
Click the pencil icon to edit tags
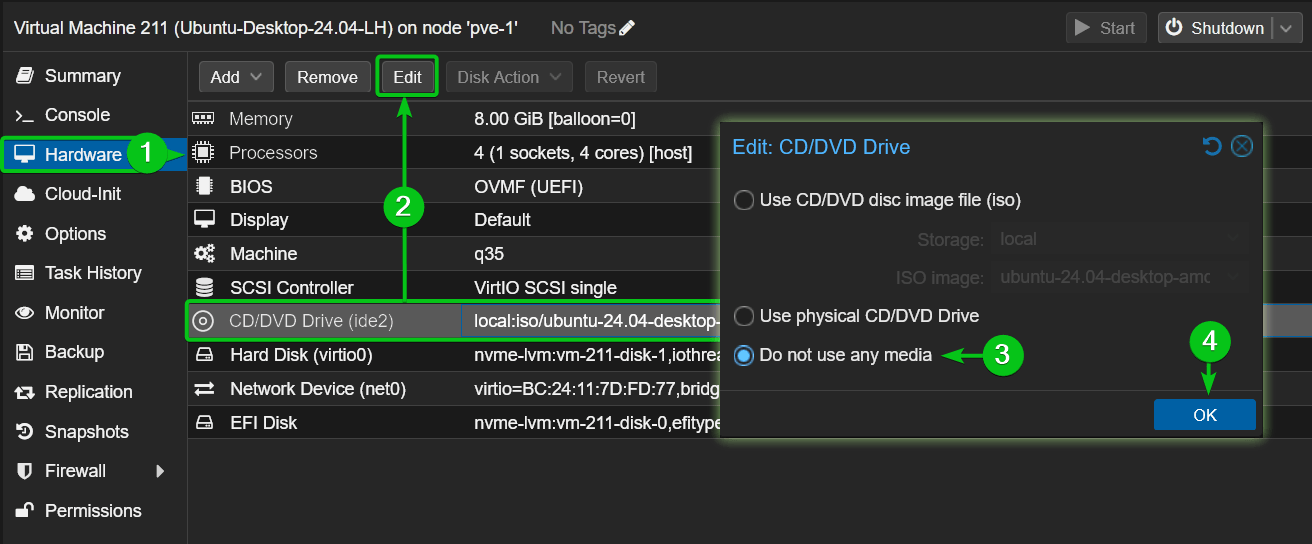click(627, 28)
